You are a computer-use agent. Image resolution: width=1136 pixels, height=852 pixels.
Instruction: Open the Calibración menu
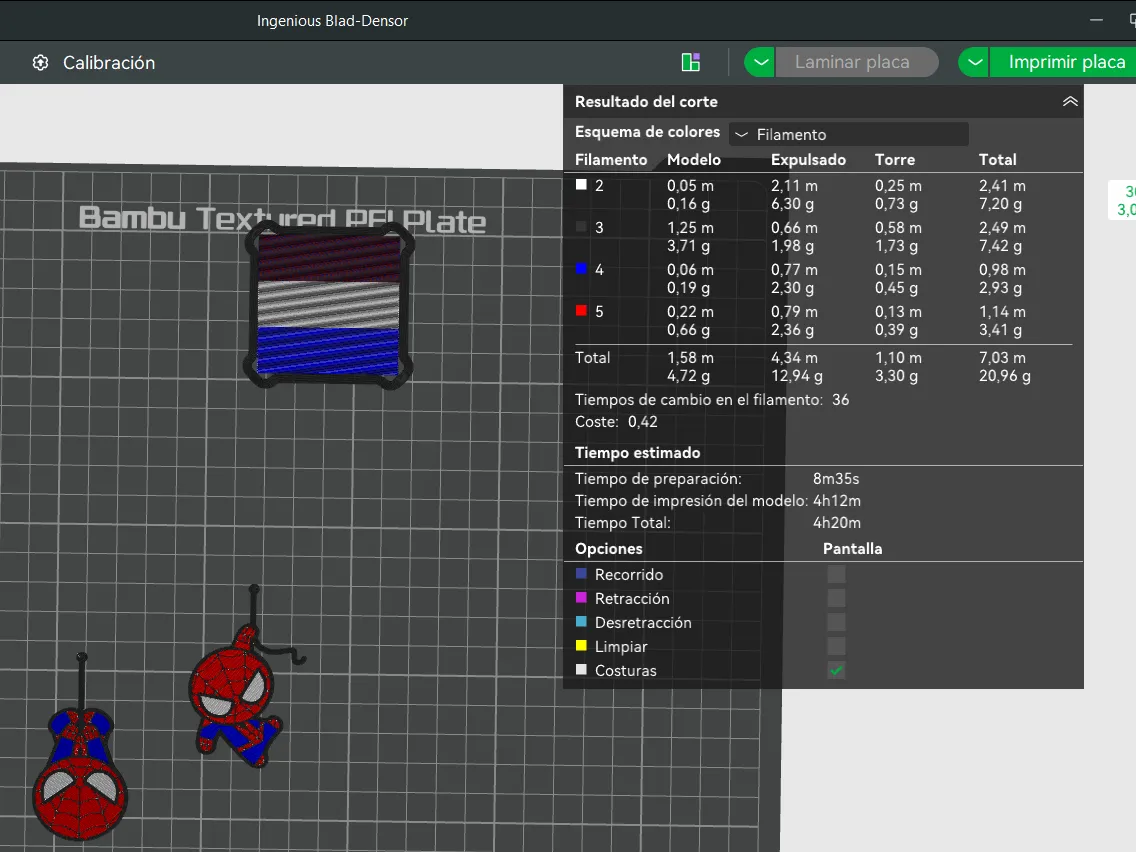click(x=109, y=63)
